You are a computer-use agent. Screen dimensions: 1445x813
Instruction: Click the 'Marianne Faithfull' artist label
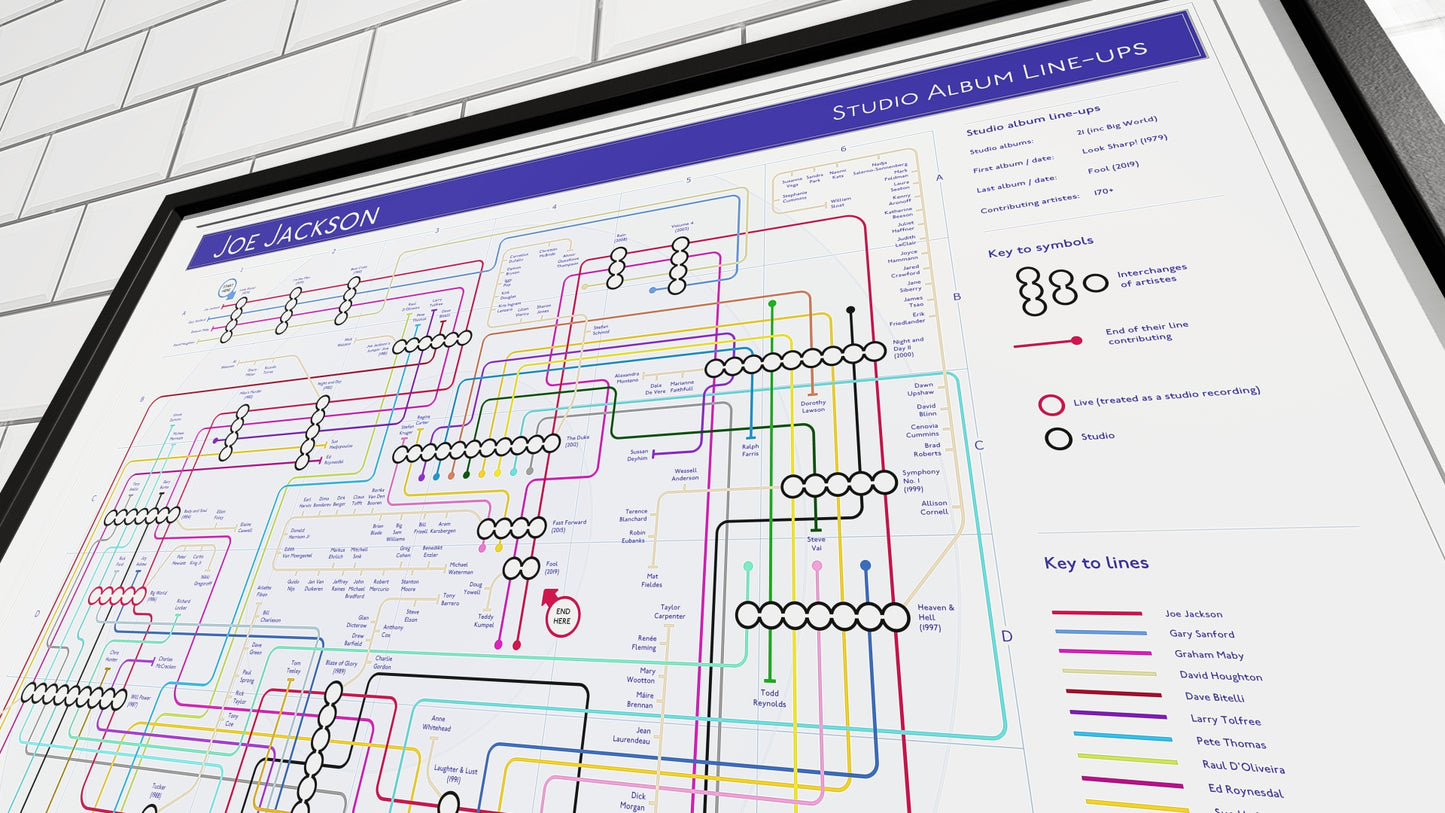pyautogui.click(x=682, y=388)
